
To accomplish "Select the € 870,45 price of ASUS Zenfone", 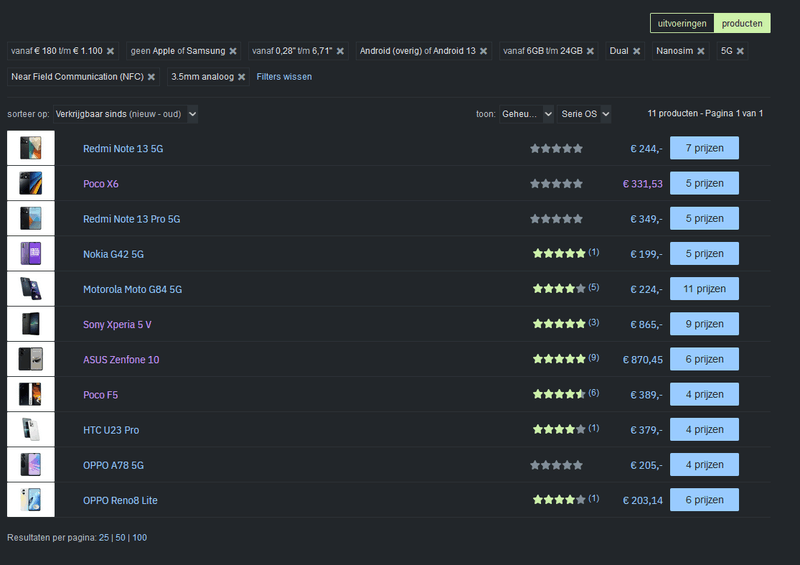I will tap(642, 360).
